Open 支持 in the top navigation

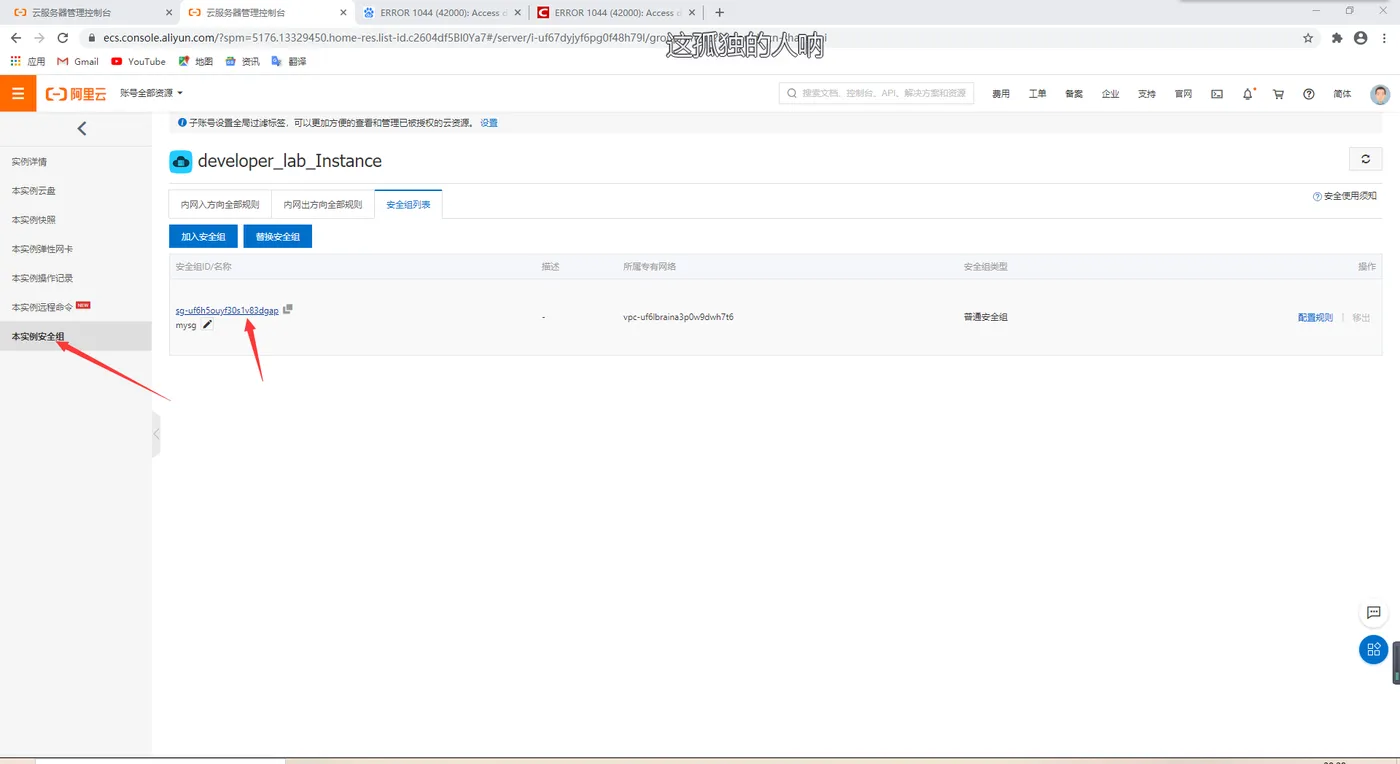pyautogui.click(x=1147, y=94)
